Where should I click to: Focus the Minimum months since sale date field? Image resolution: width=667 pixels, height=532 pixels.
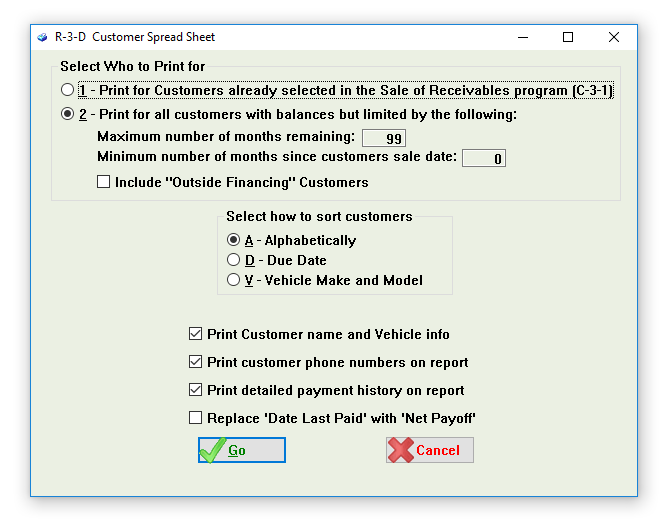pos(484,158)
